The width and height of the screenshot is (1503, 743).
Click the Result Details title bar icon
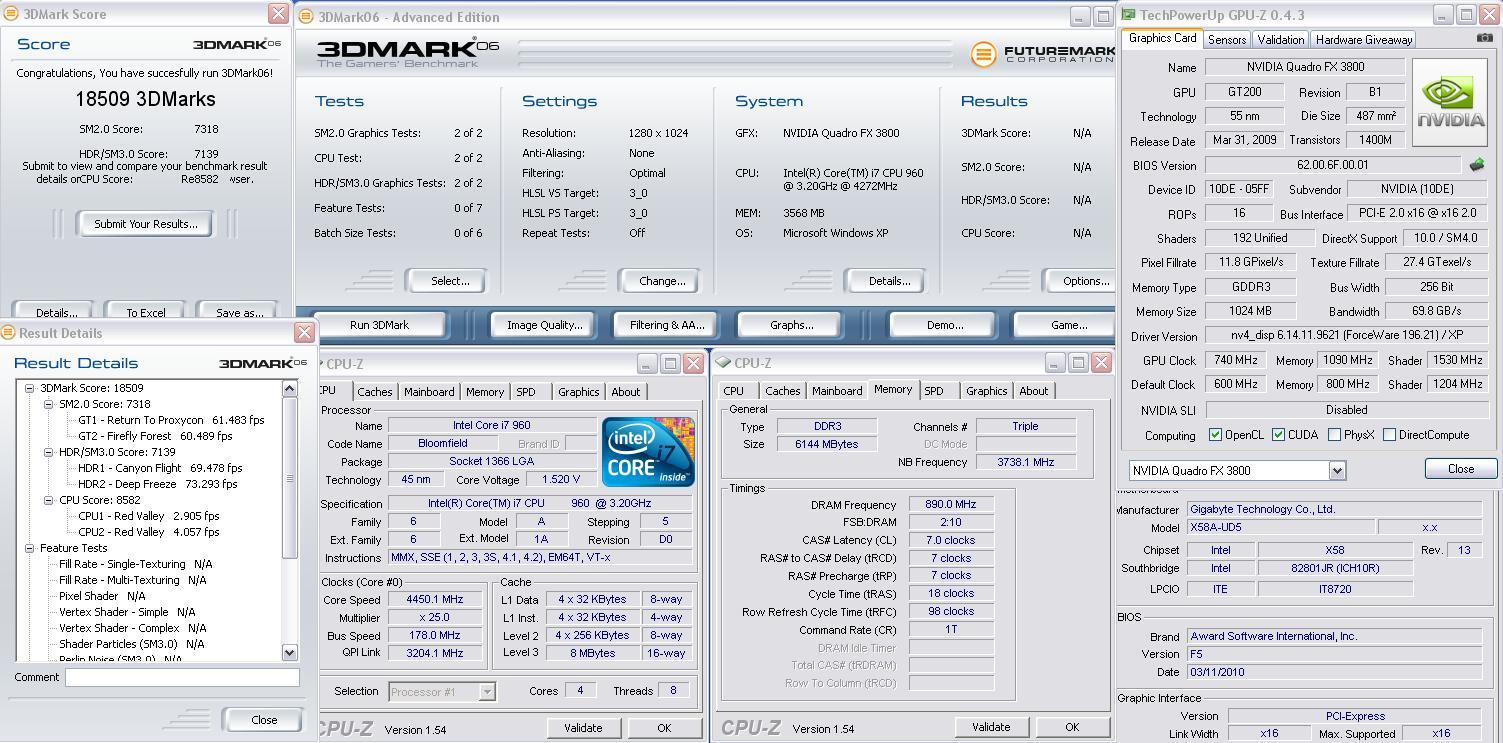pyautogui.click(x=9, y=333)
